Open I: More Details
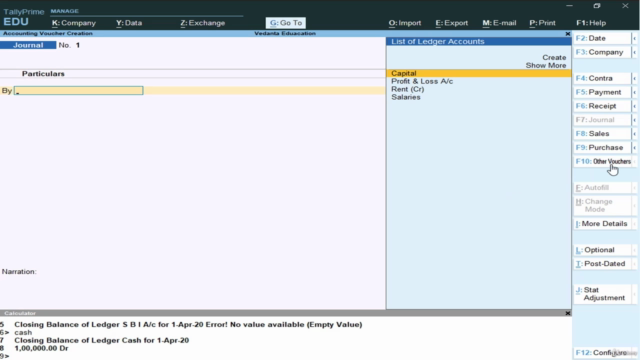The height and width of the screenshot is (360, 640). (602, 224)
